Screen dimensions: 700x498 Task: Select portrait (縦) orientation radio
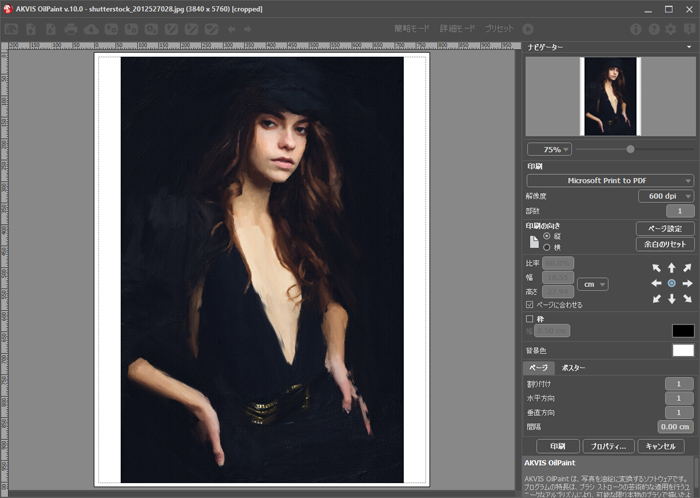(546, 236)
